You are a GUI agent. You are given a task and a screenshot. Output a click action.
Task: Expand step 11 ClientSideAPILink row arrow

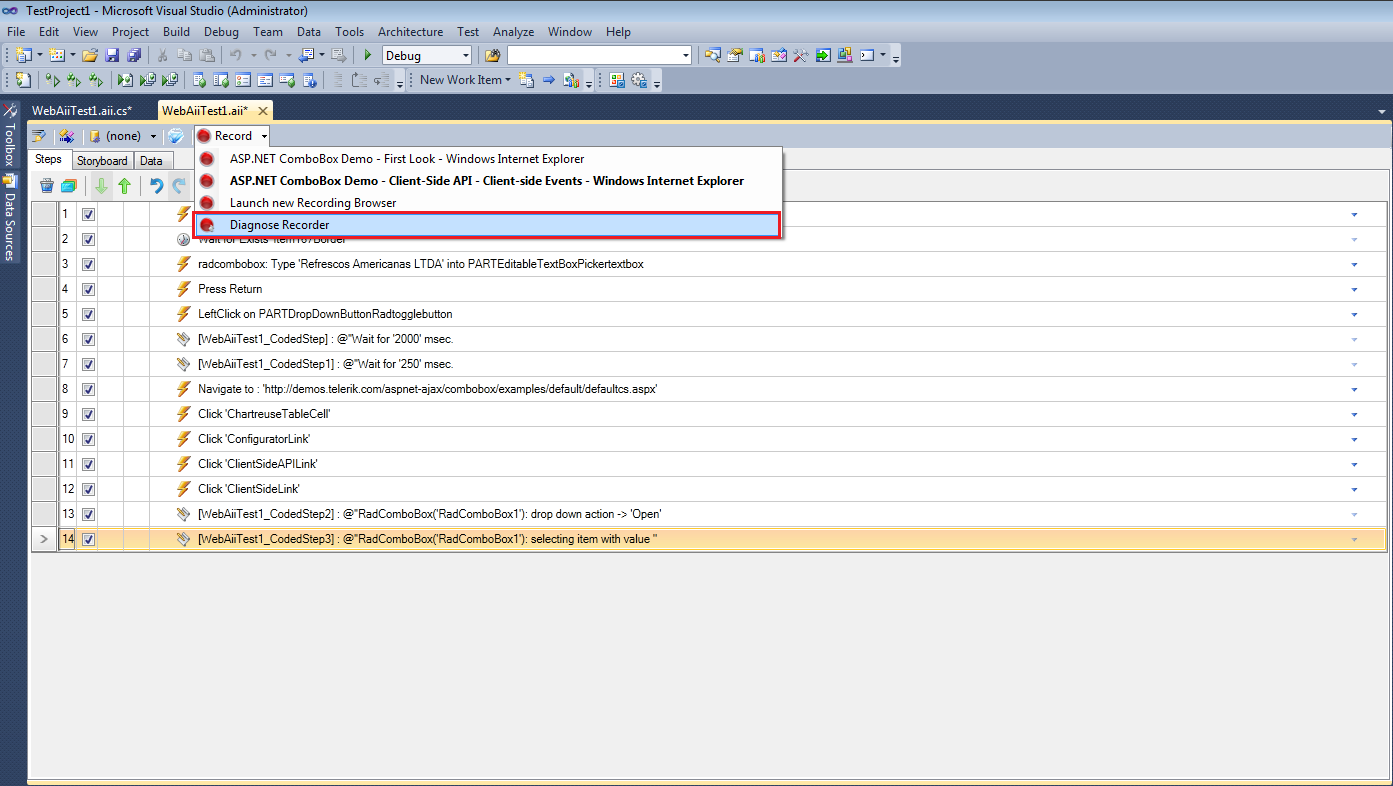(1355, 464)
